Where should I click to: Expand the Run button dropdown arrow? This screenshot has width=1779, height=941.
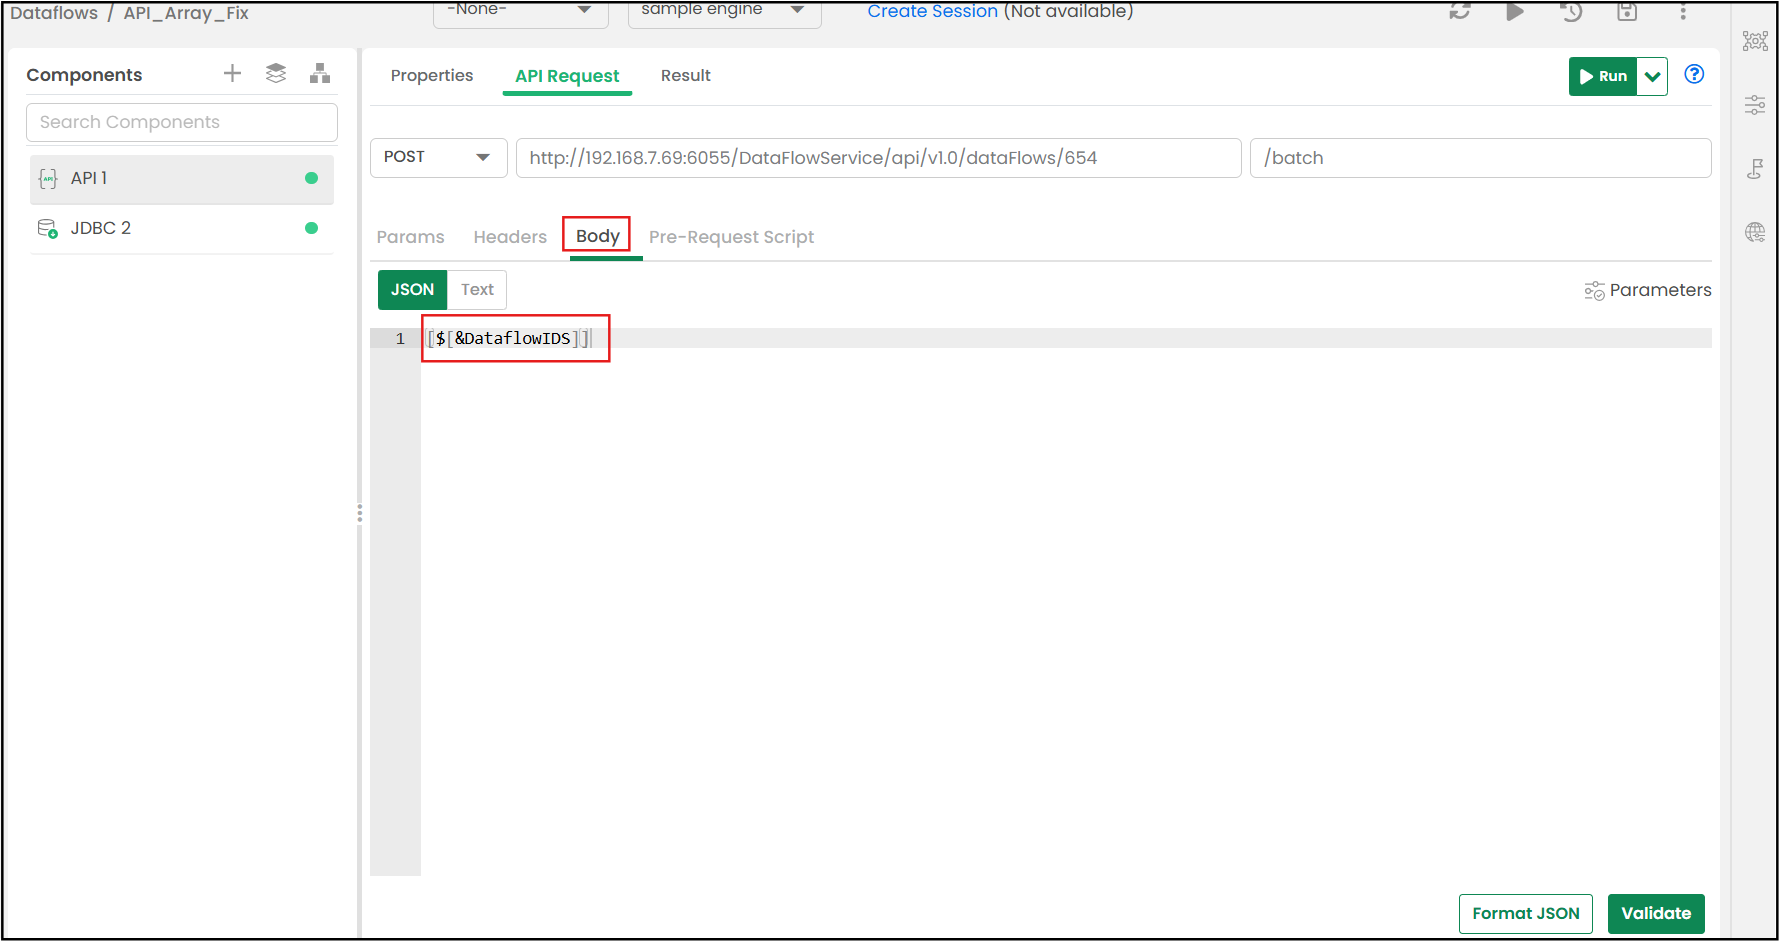pos(1652,77)
